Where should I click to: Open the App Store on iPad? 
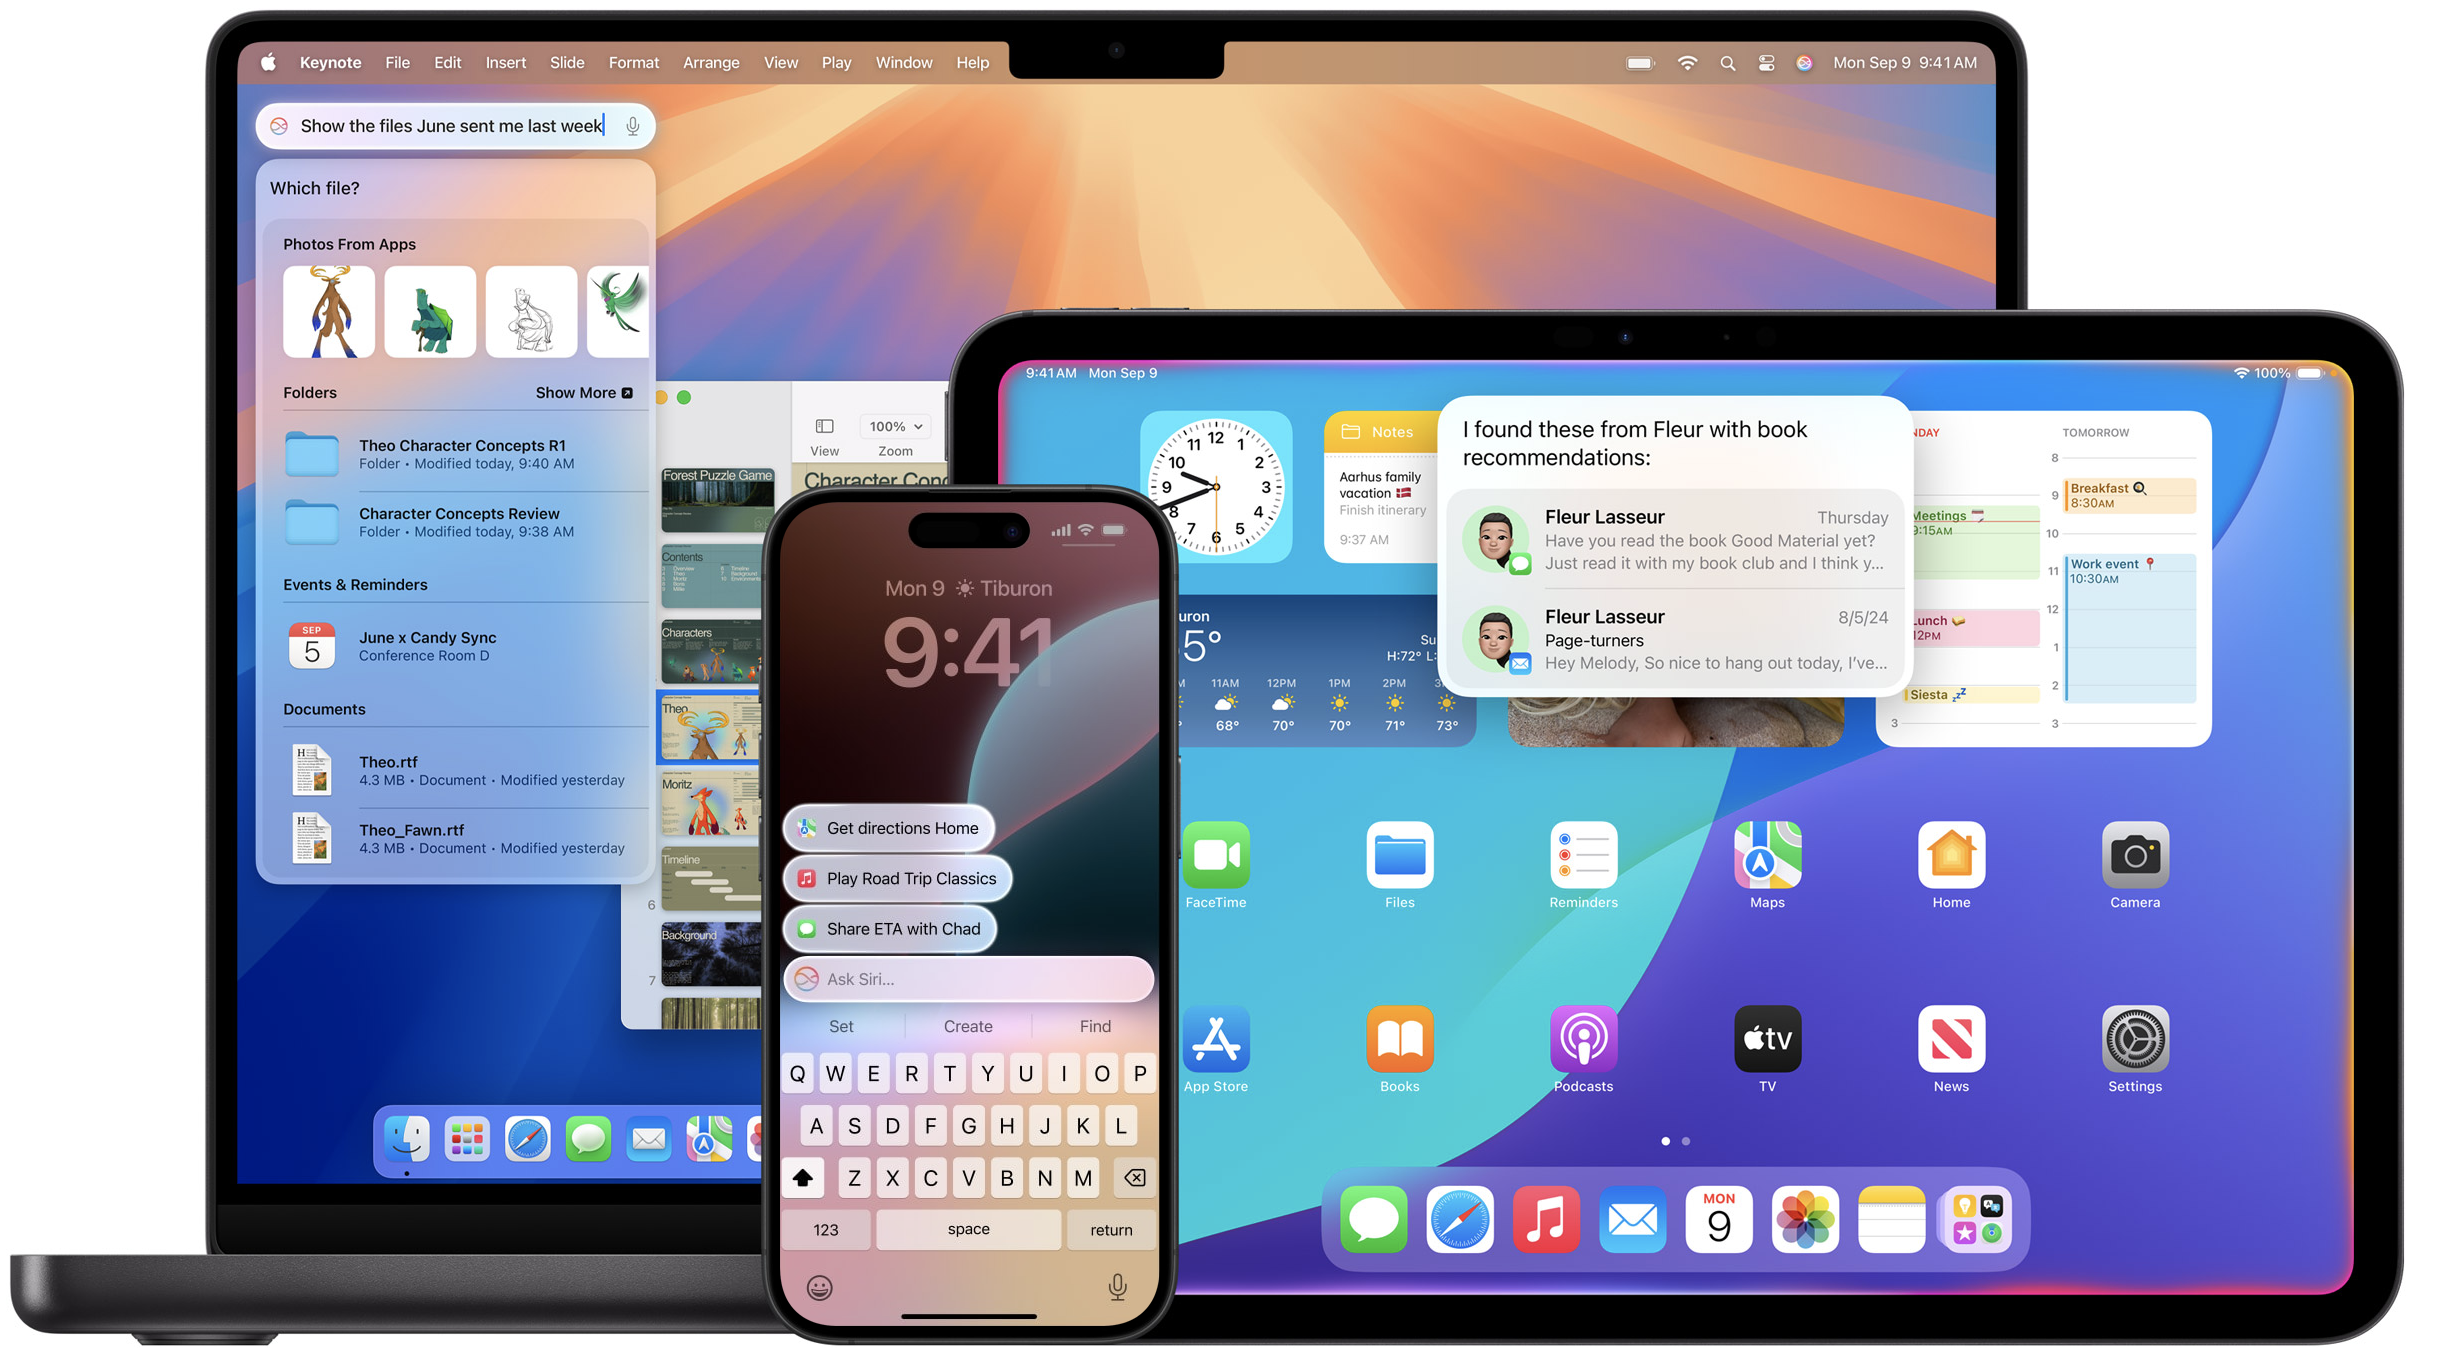click(x=1219, y=1038)
